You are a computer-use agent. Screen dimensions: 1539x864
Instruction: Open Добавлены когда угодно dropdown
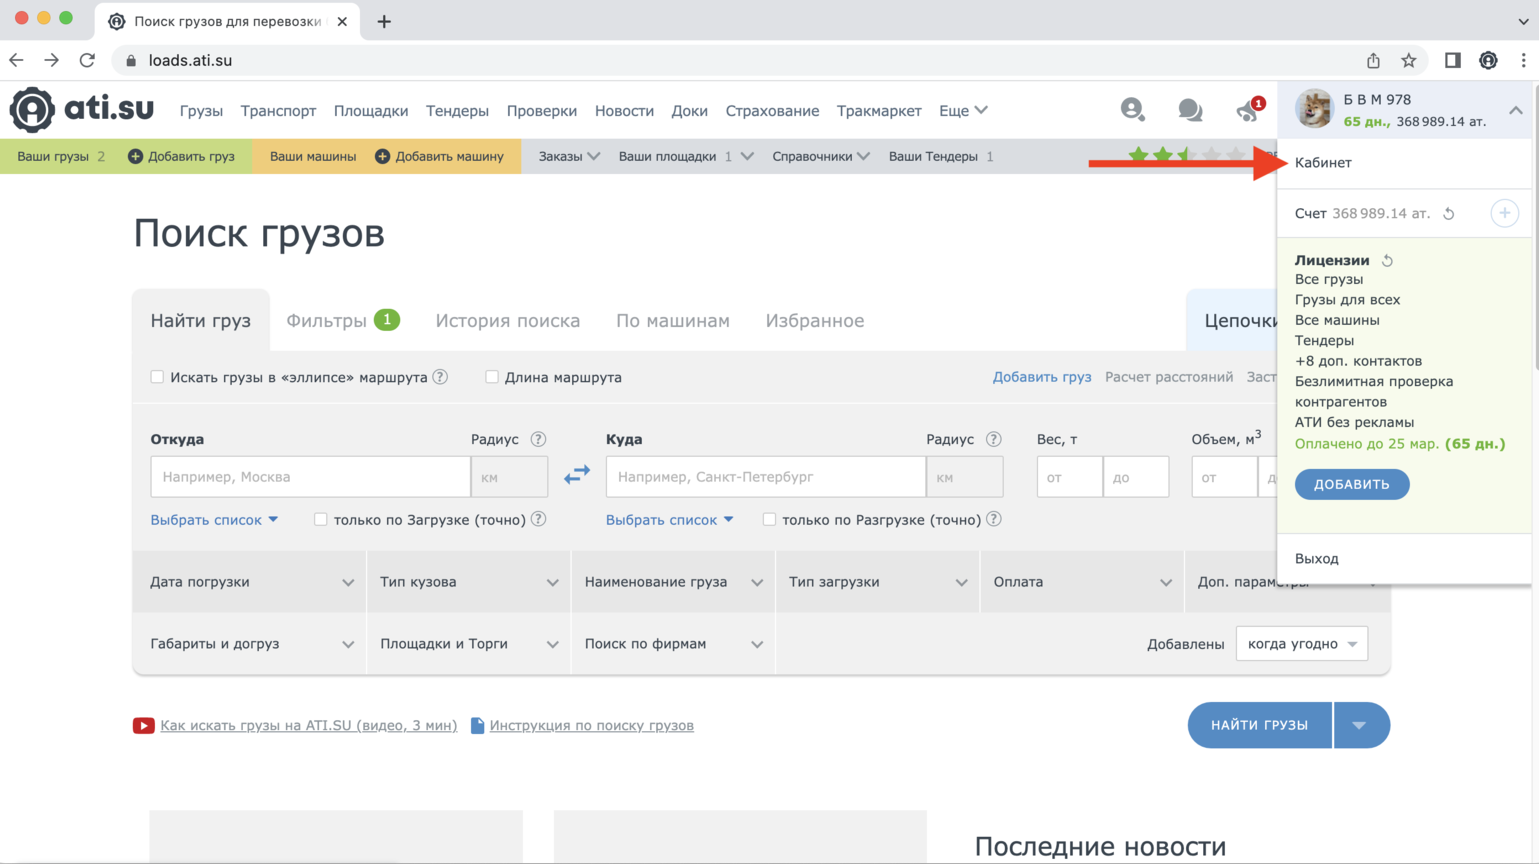[1302, 644]
